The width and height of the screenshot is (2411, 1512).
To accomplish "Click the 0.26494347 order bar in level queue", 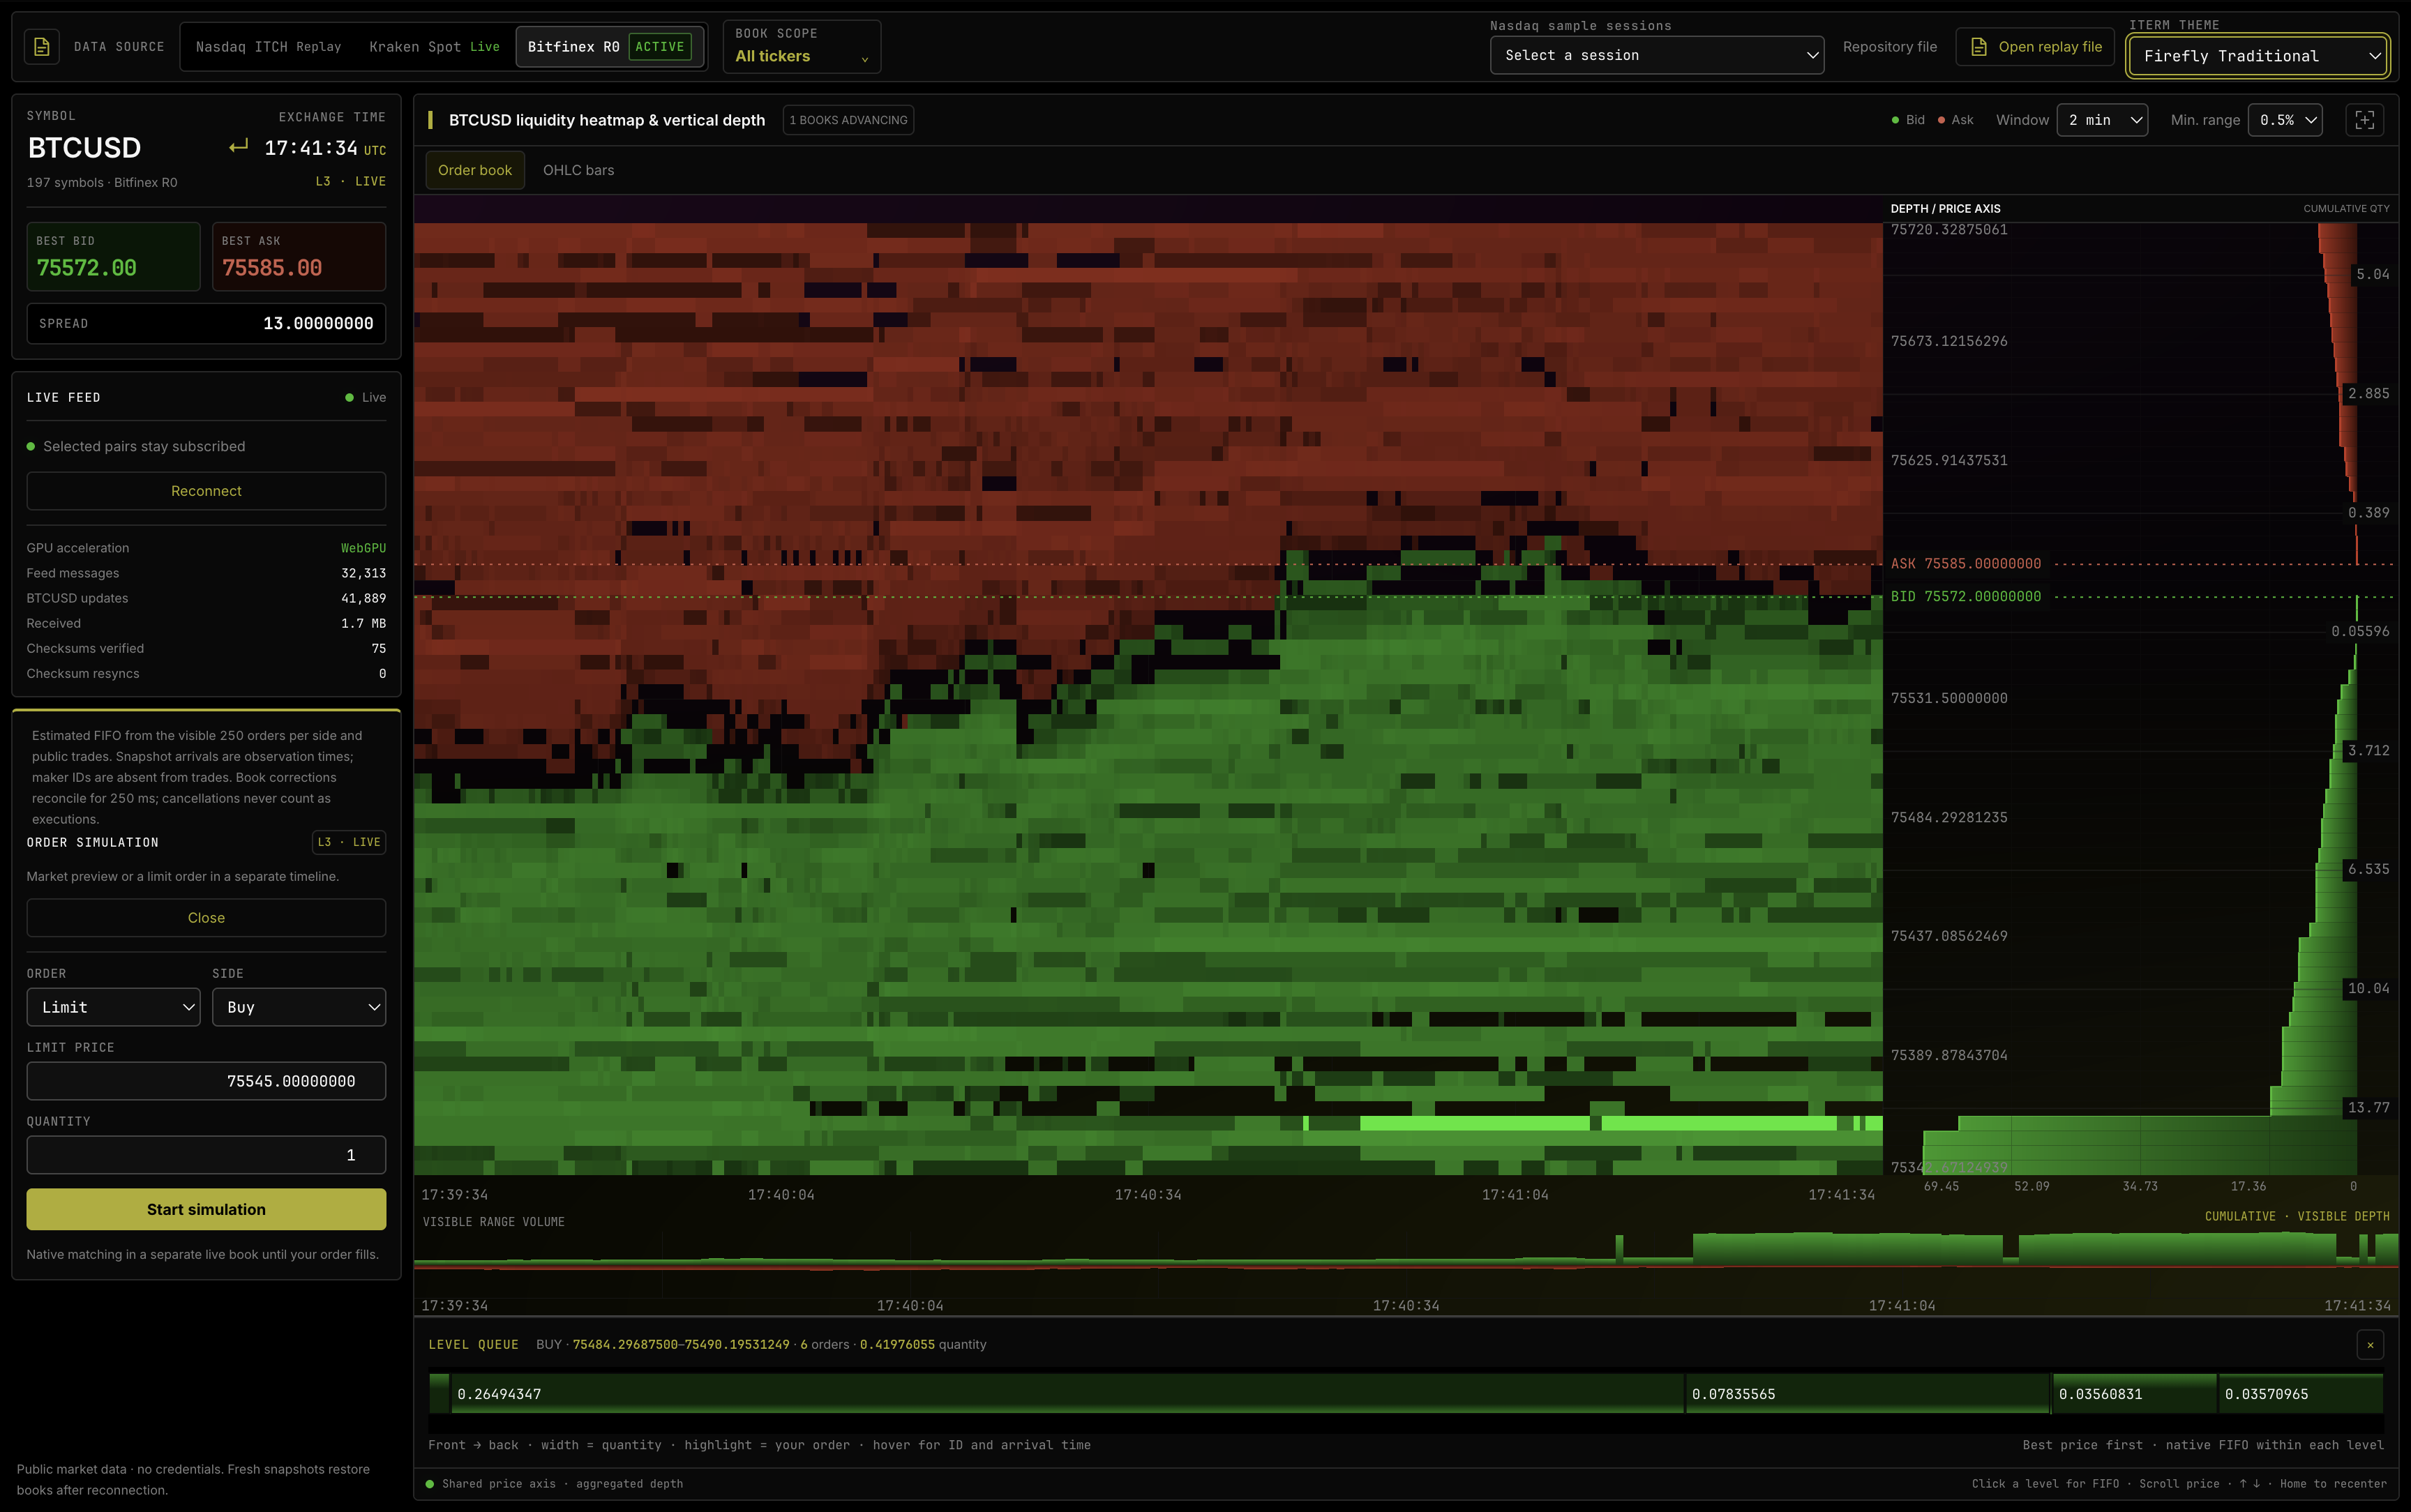I will [x=1067, y=1393].
